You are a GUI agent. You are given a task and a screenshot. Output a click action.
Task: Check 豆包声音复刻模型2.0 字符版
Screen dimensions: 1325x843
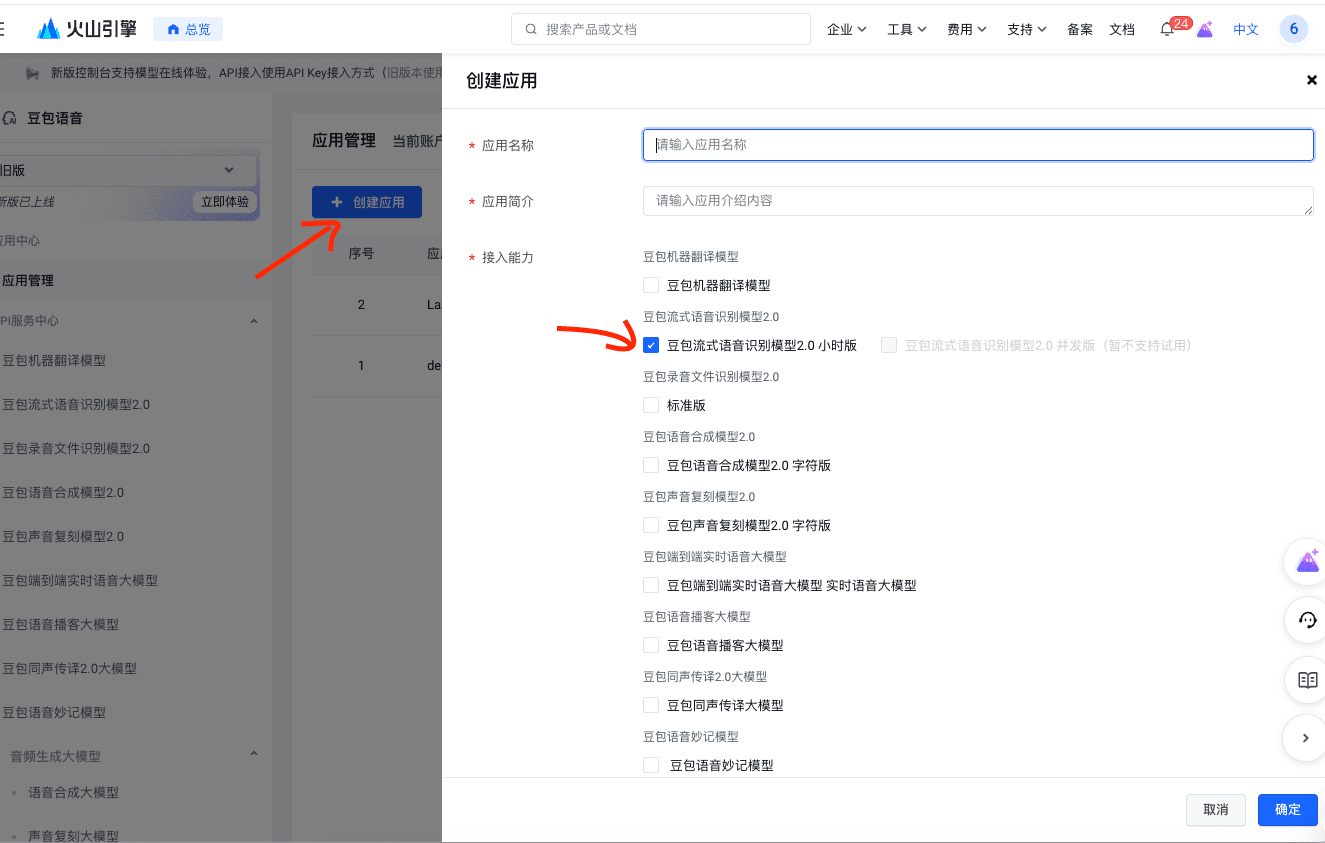[651, 525]
